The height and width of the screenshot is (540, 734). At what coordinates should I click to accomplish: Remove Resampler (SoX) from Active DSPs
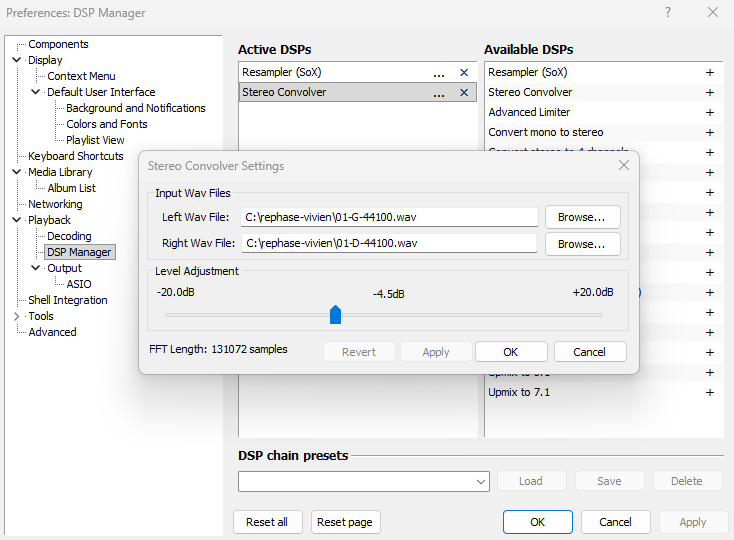click(464, 73)
